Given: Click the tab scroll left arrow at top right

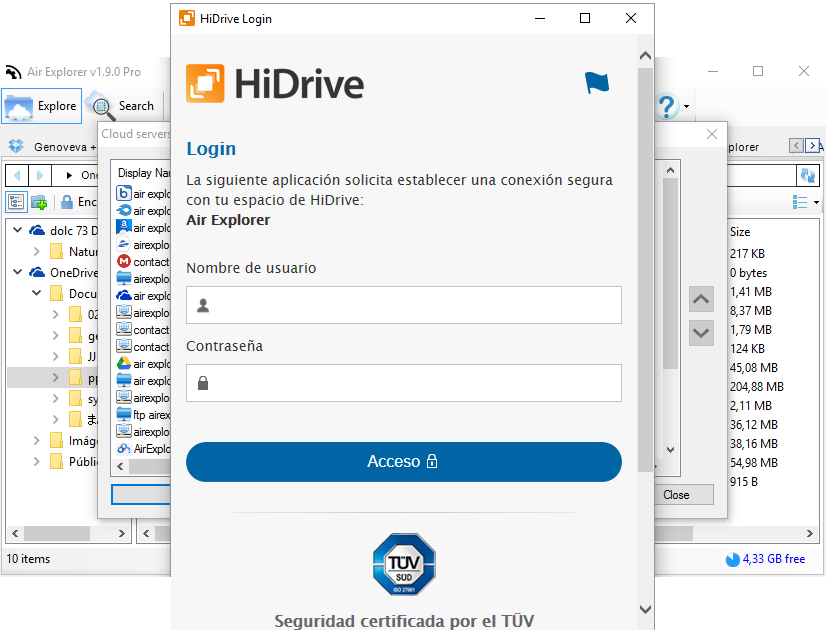Looking at the screenshot, I should click(796, 145).
